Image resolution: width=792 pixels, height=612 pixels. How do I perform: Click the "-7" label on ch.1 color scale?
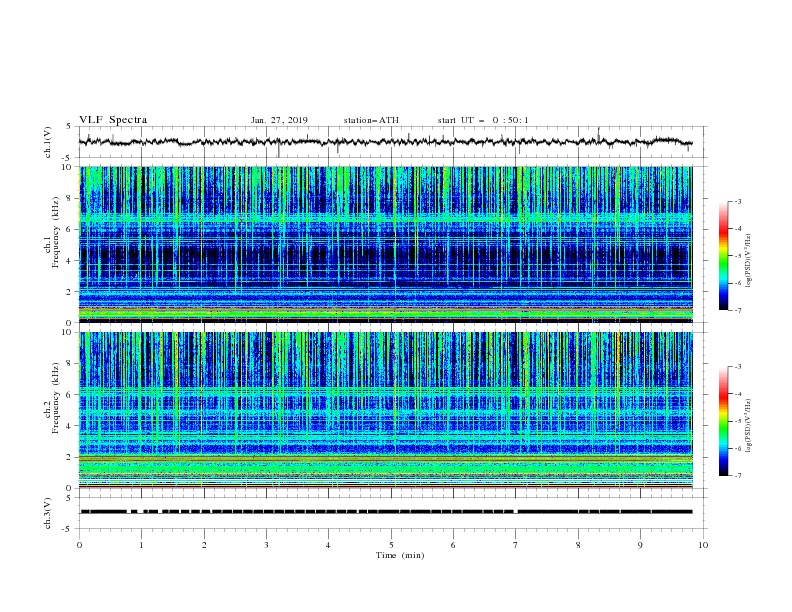tap(738, 310)
